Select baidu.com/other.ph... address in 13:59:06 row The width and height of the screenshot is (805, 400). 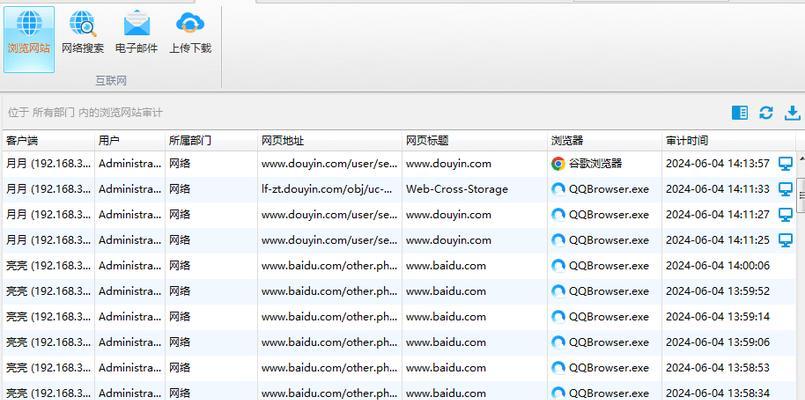pos(330,342)
